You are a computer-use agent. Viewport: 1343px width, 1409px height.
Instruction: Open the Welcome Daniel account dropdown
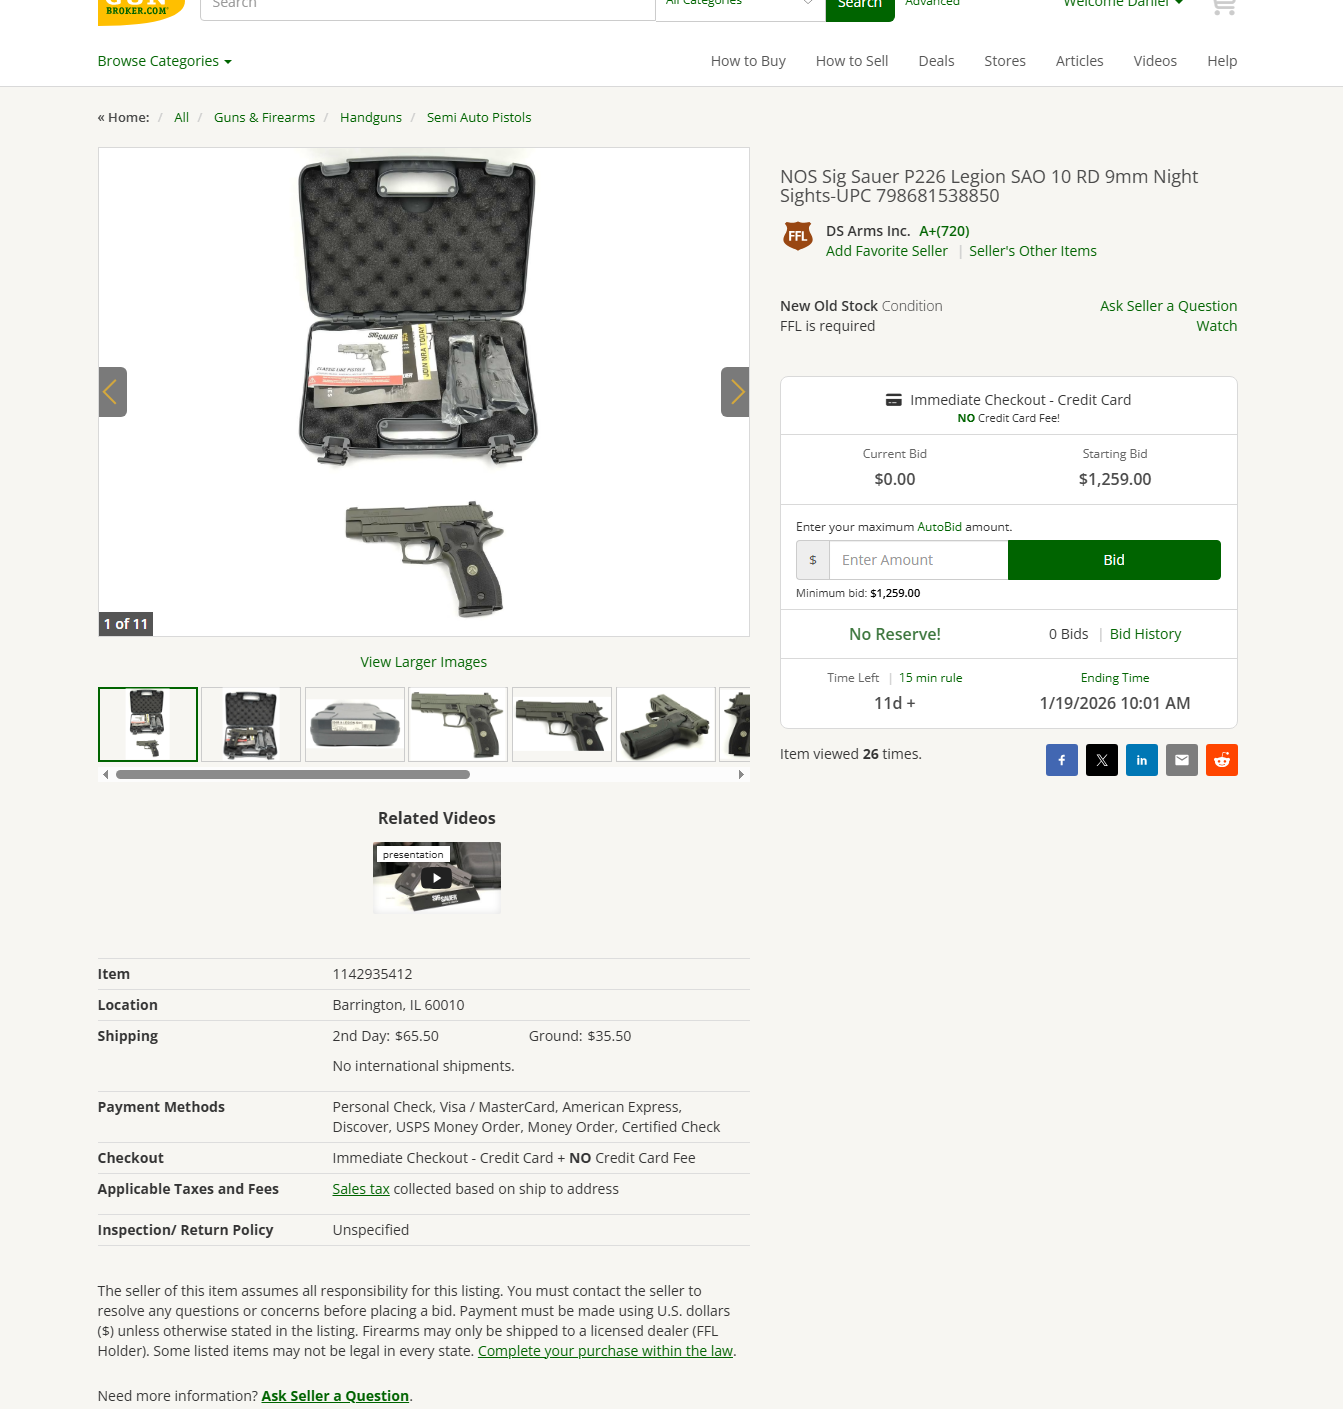[x=1123, y=4]
